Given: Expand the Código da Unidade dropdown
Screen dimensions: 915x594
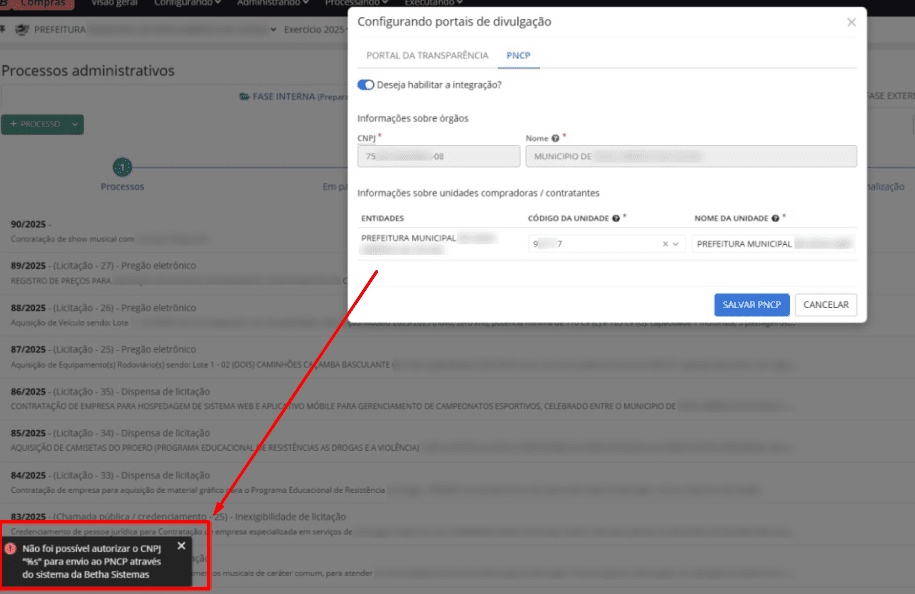Looking at the screenshot, I should pyautogui.click(x=677, y=244).
